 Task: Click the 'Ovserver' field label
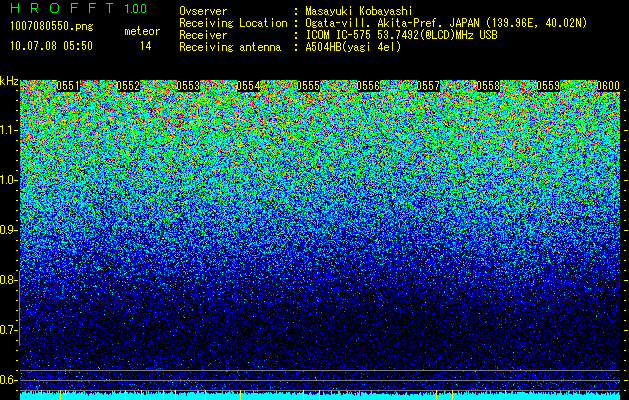[x=203, y=11]
